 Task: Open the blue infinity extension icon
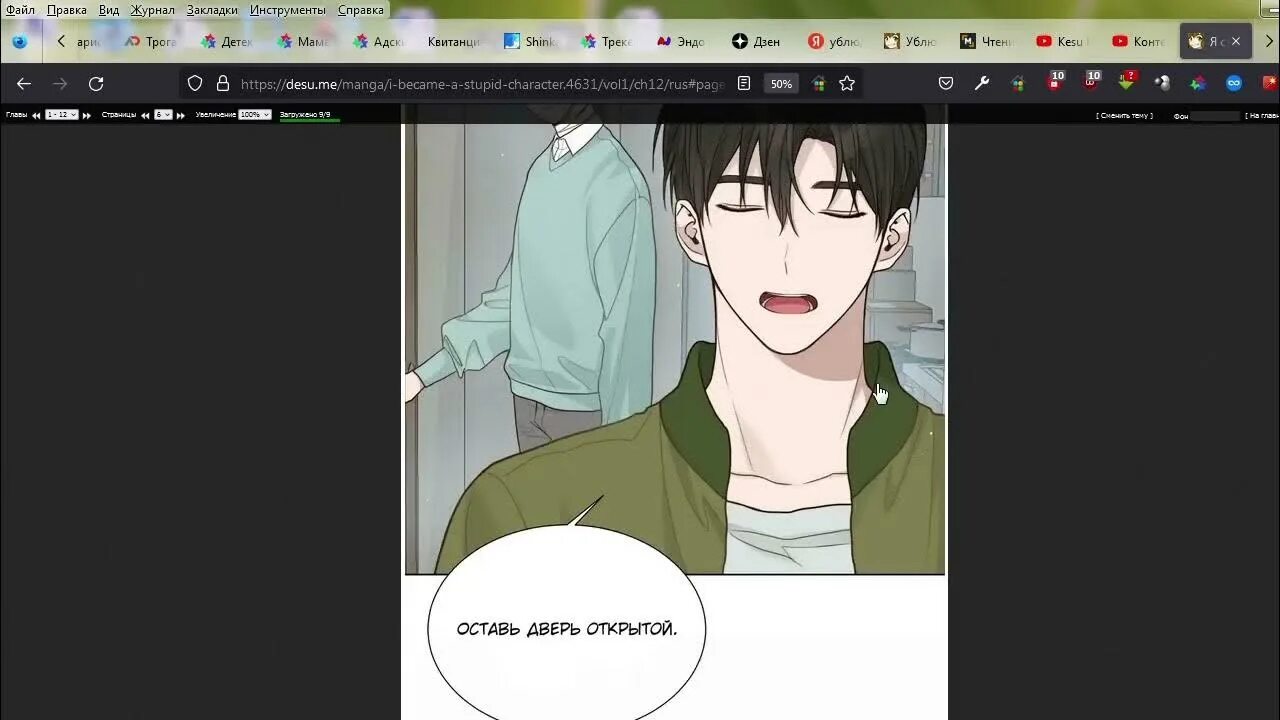pyautogui.click(x=1234, y=84)
